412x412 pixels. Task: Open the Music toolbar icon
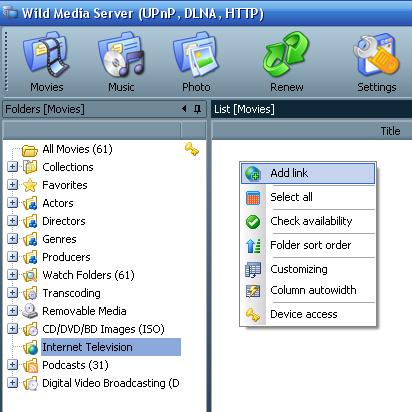point(121,54)
